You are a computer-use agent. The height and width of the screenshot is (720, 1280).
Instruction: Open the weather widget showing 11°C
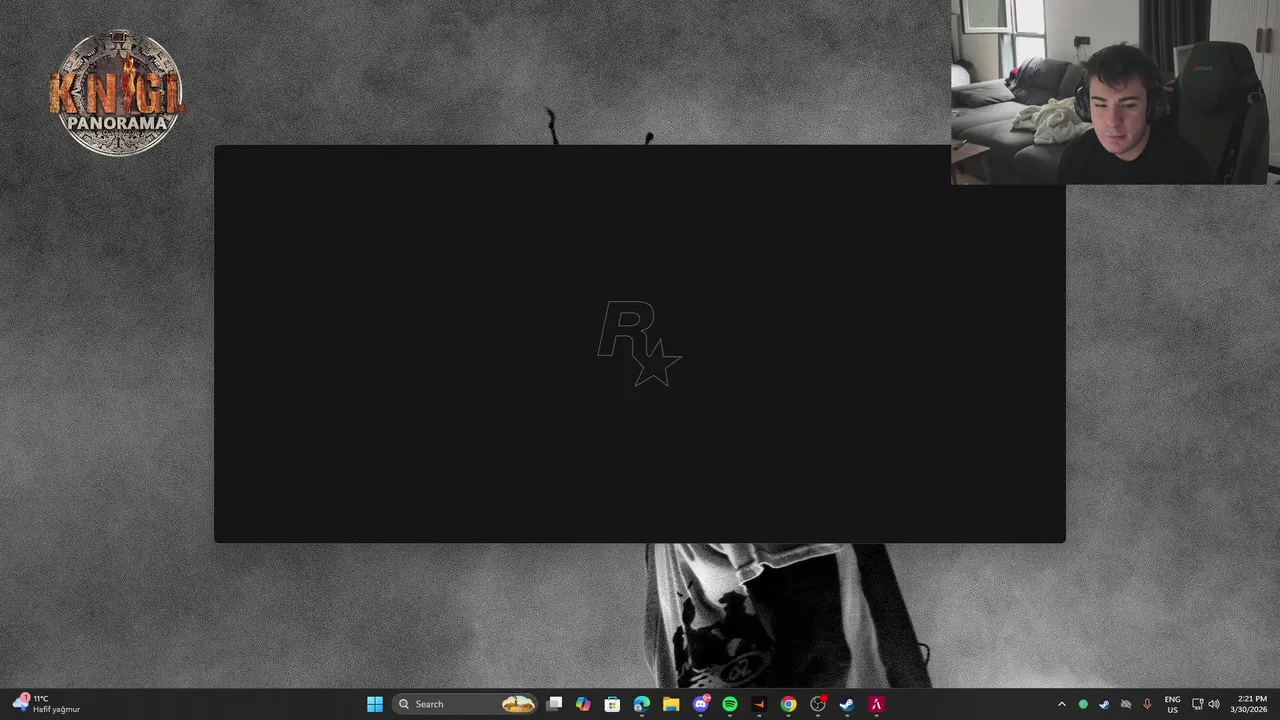click(47, 704)
